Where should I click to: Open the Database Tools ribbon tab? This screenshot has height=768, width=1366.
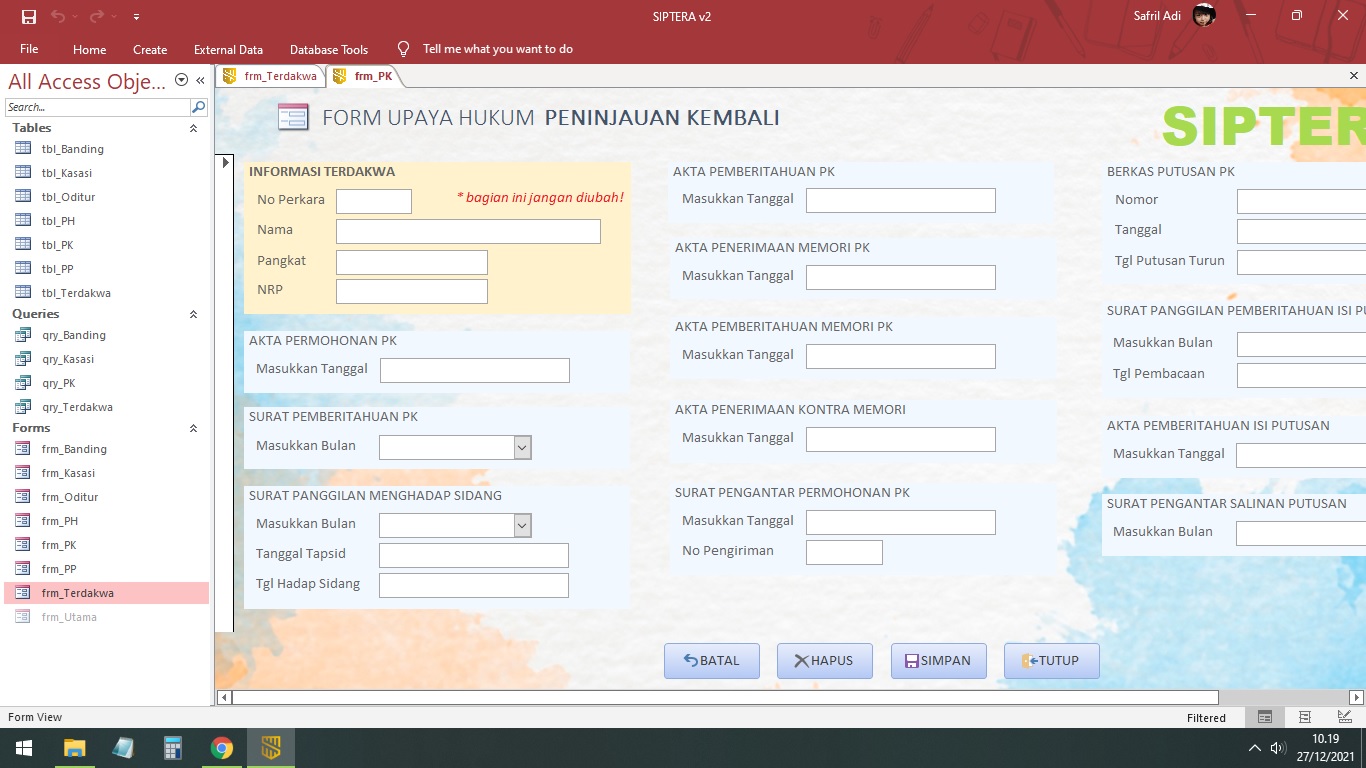(329, 49)
